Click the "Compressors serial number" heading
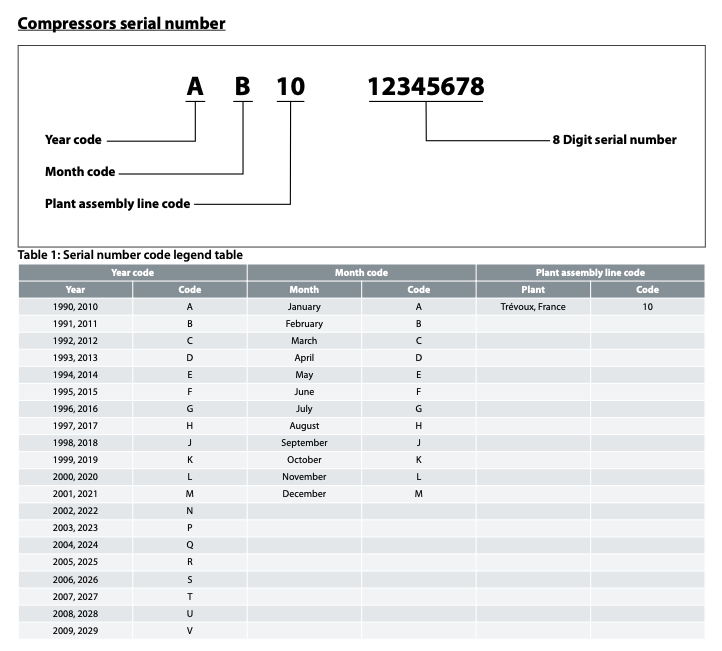The image size is (722, 651). (121, 23)
